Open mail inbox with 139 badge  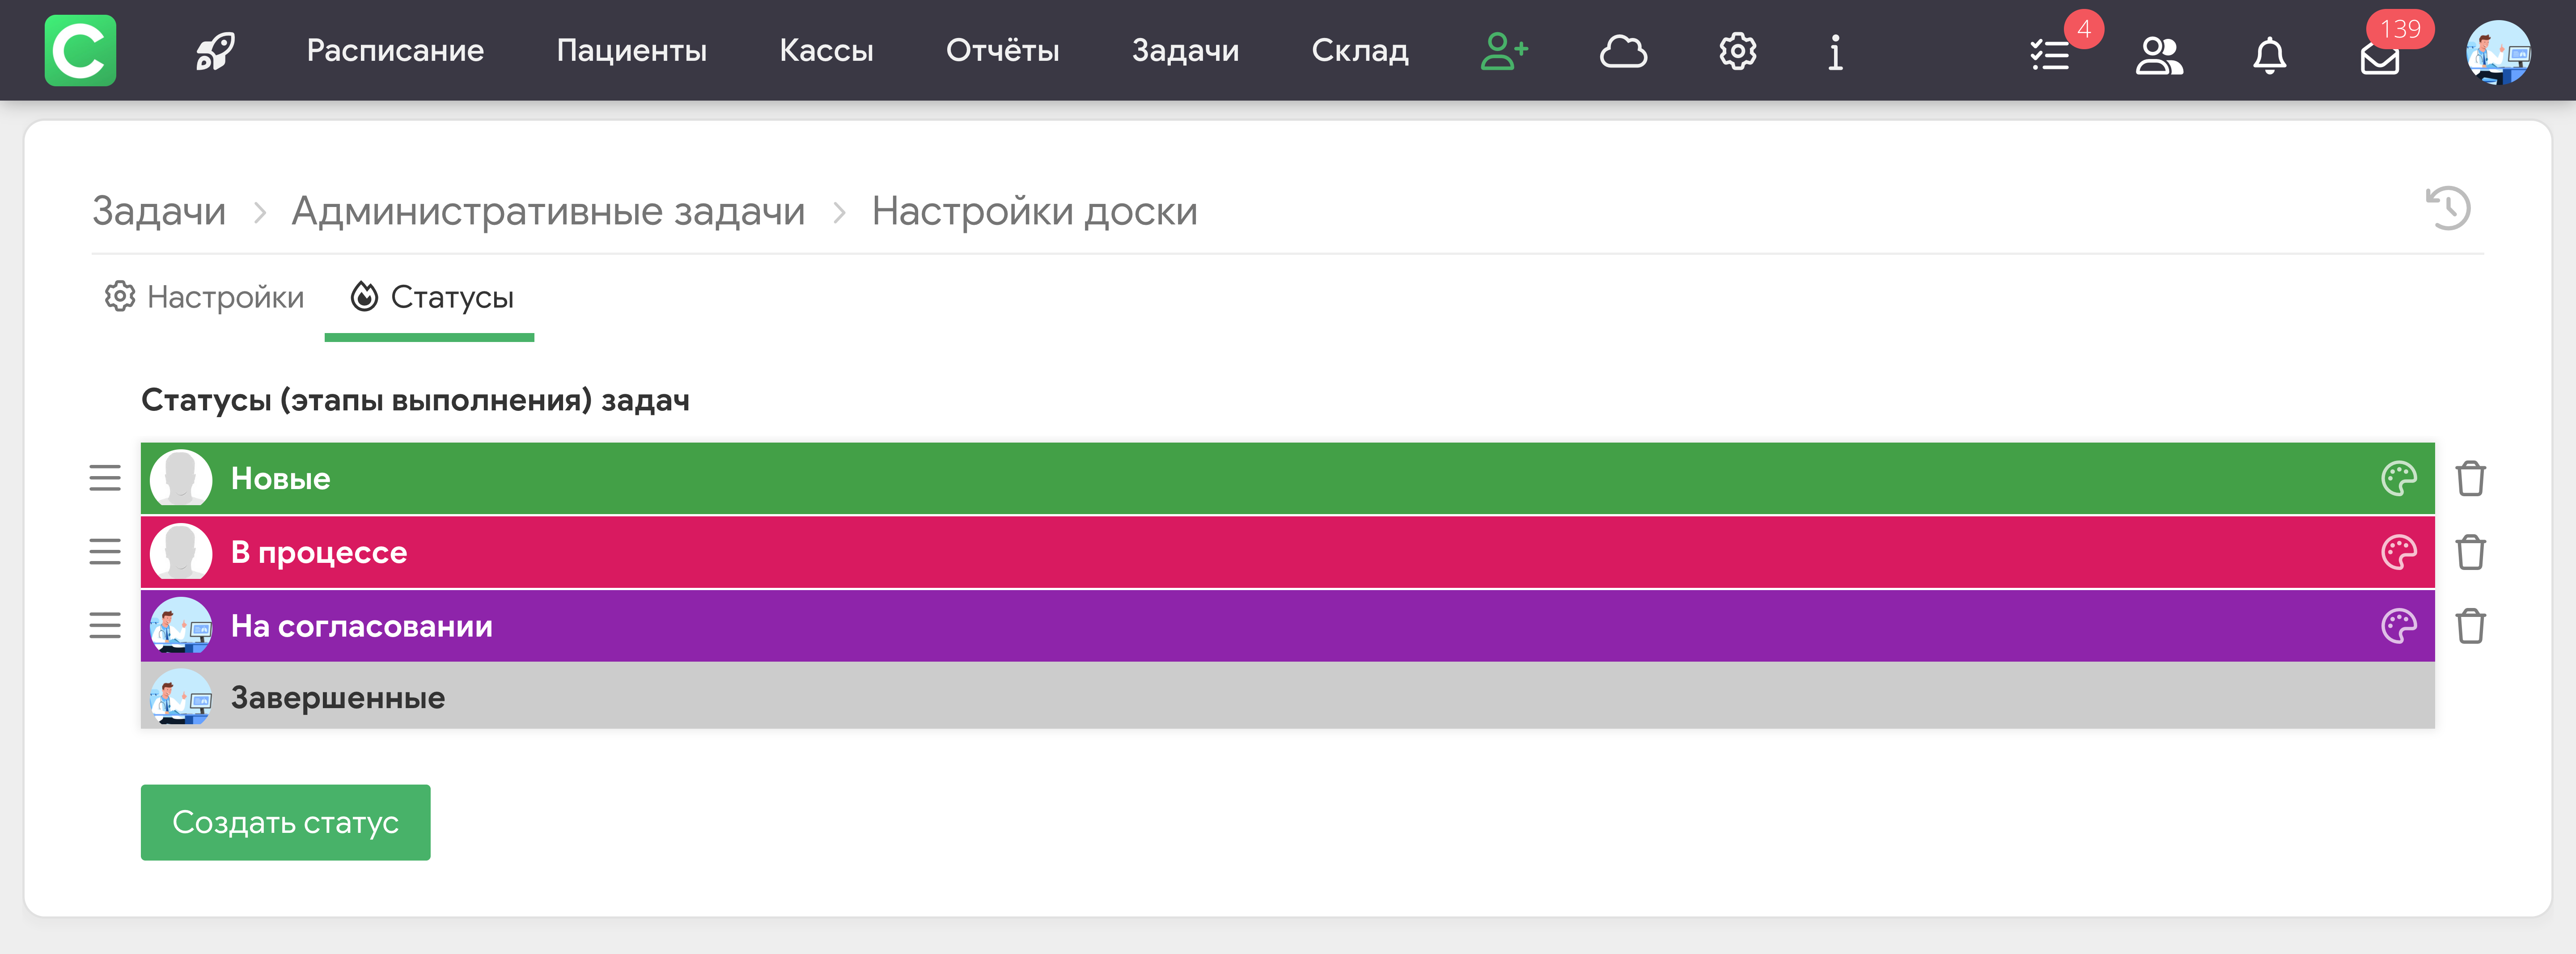click(2379, 58)
